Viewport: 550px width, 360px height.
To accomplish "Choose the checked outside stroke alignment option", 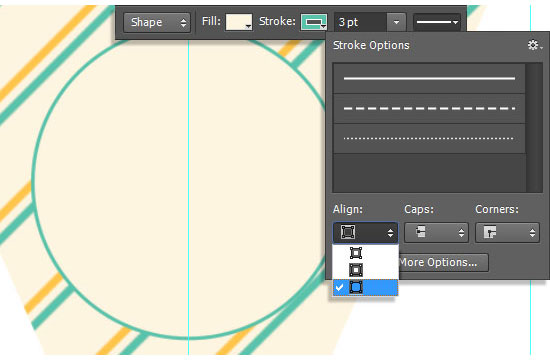I will click(x=365, y=287).
